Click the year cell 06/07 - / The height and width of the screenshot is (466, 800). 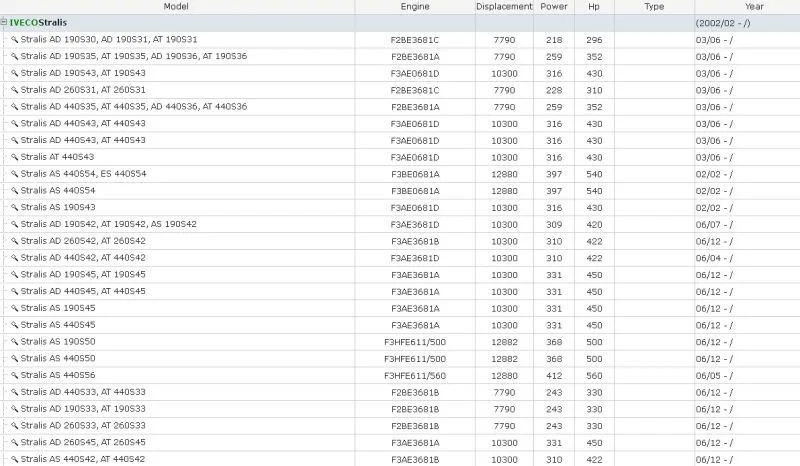pyautogui.click(x=714, y=225)
